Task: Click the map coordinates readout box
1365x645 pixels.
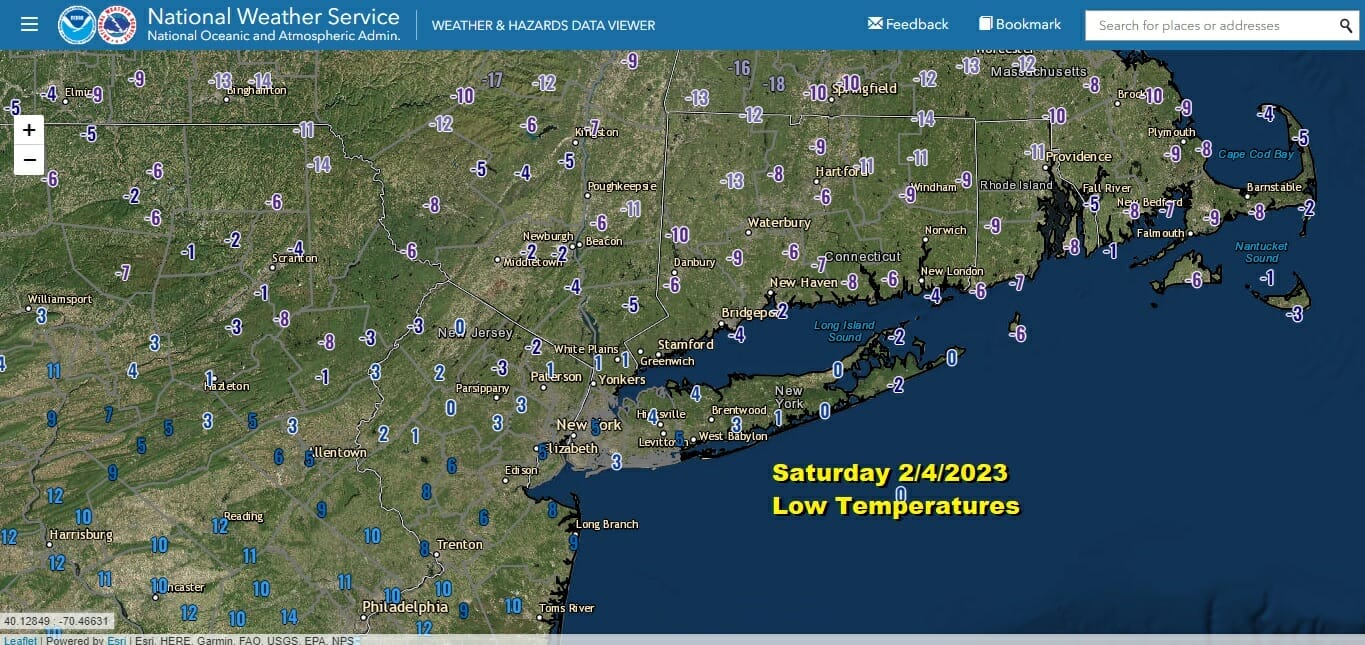Action: coord(56,621)
